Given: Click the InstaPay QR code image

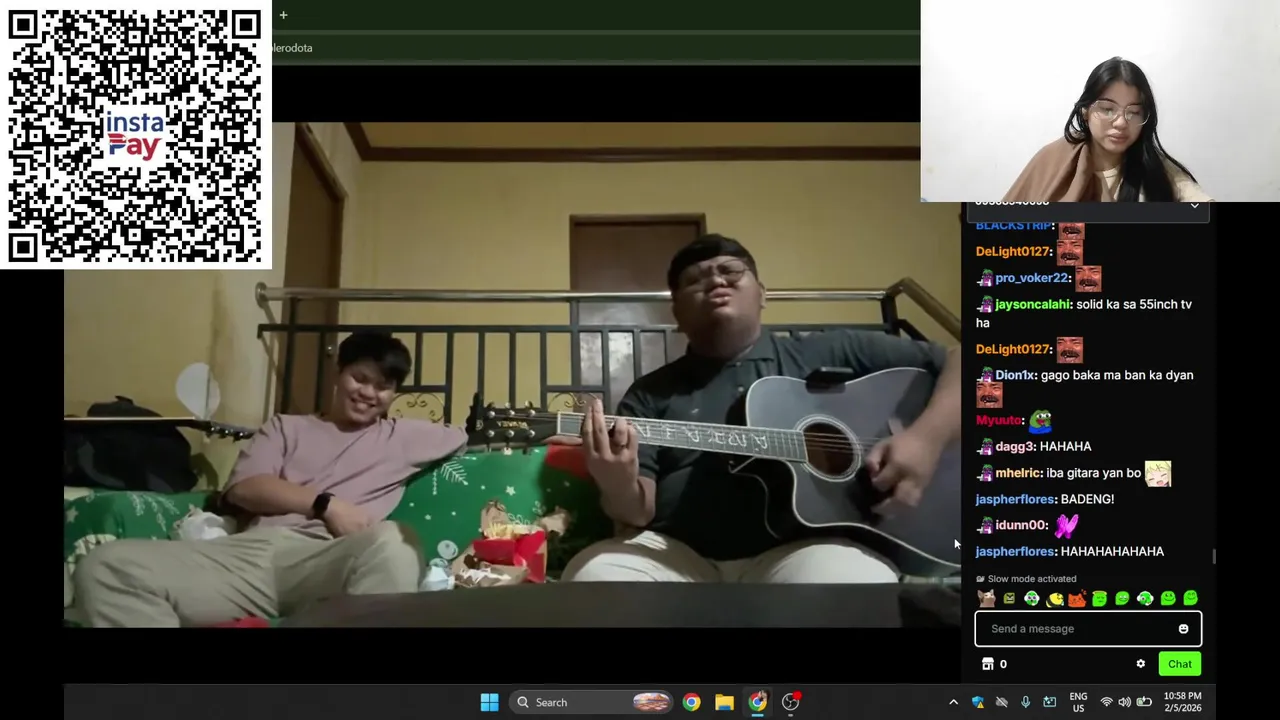Looking at the screenshot, I should click(x=135, y=135).
